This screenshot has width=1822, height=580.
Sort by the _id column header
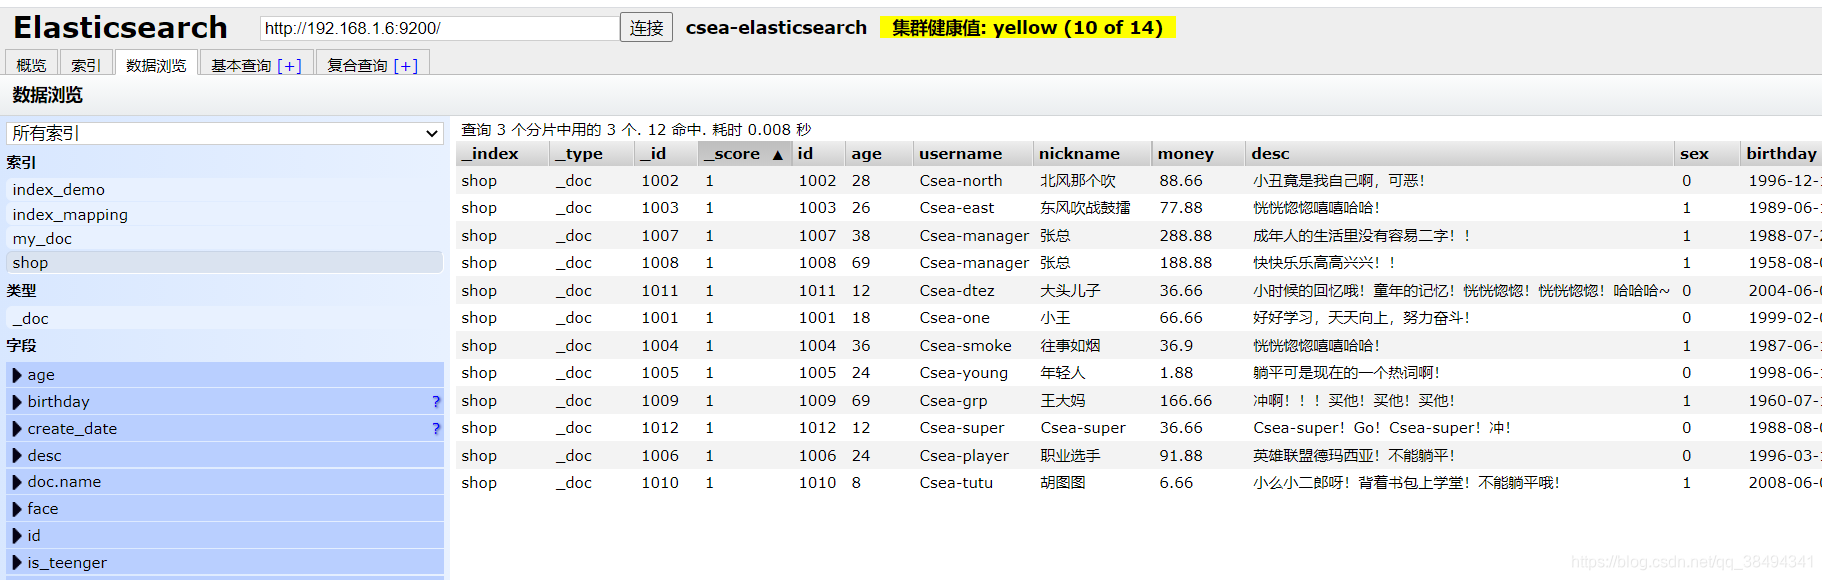[x=665, y=154]
